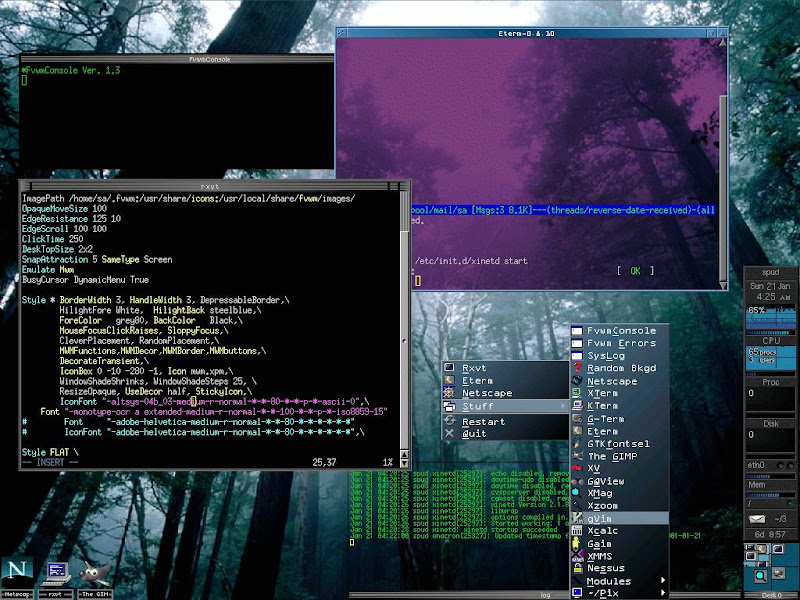This screenshot has width=800, height=600.
Task: Click the "ClickTime 250" line in rxvt
Action: coord(53,239)
